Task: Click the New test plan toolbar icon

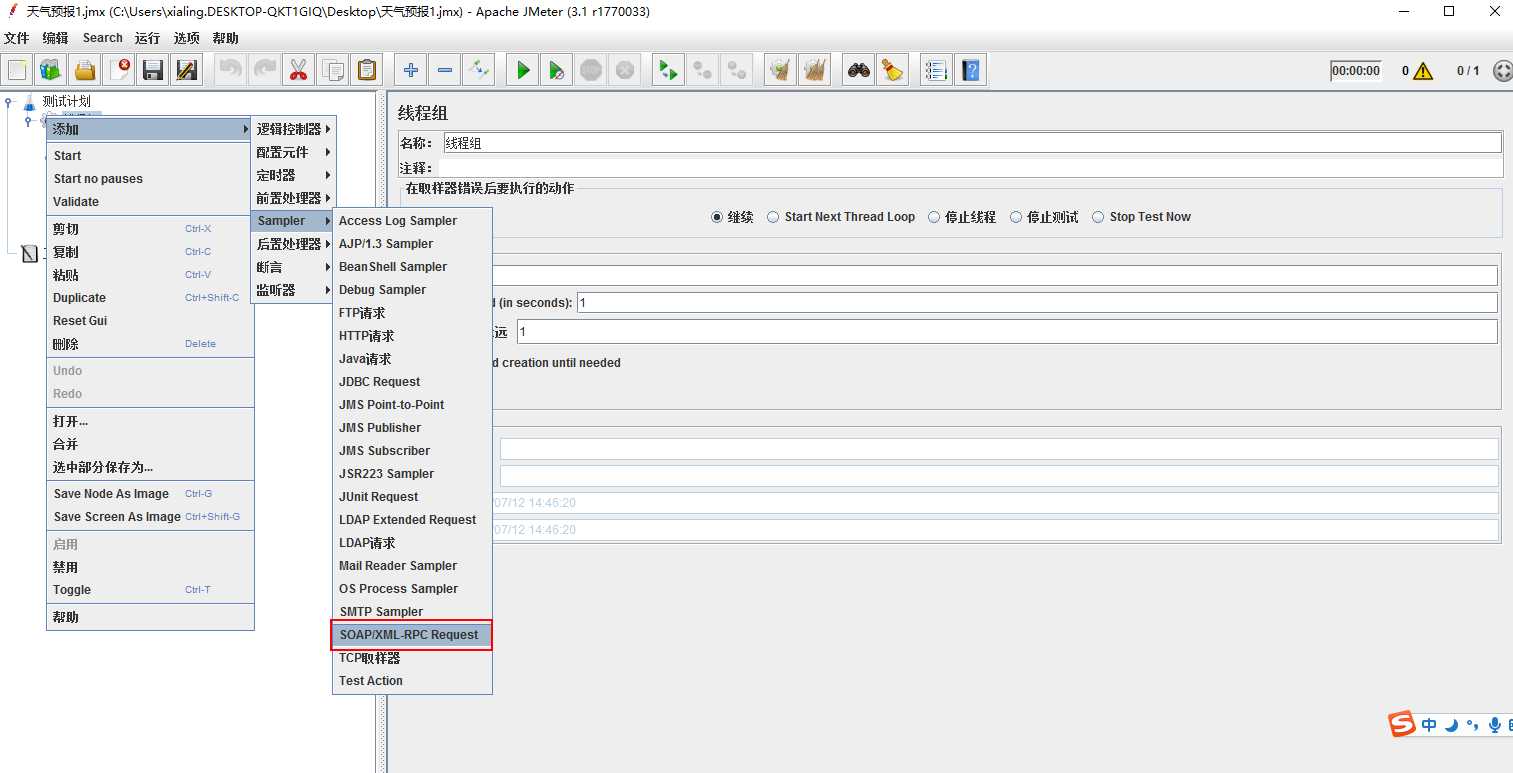Action: point(17,70)
